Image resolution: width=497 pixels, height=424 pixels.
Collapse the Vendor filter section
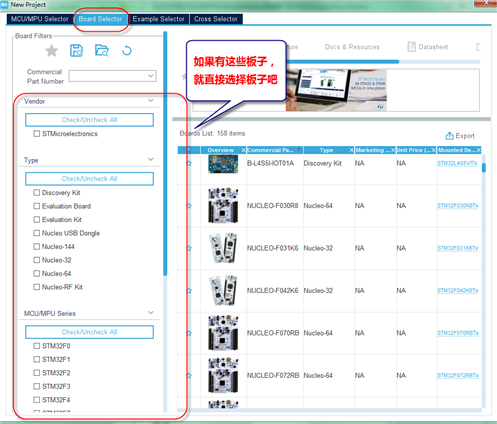click(x=151, y=100)
